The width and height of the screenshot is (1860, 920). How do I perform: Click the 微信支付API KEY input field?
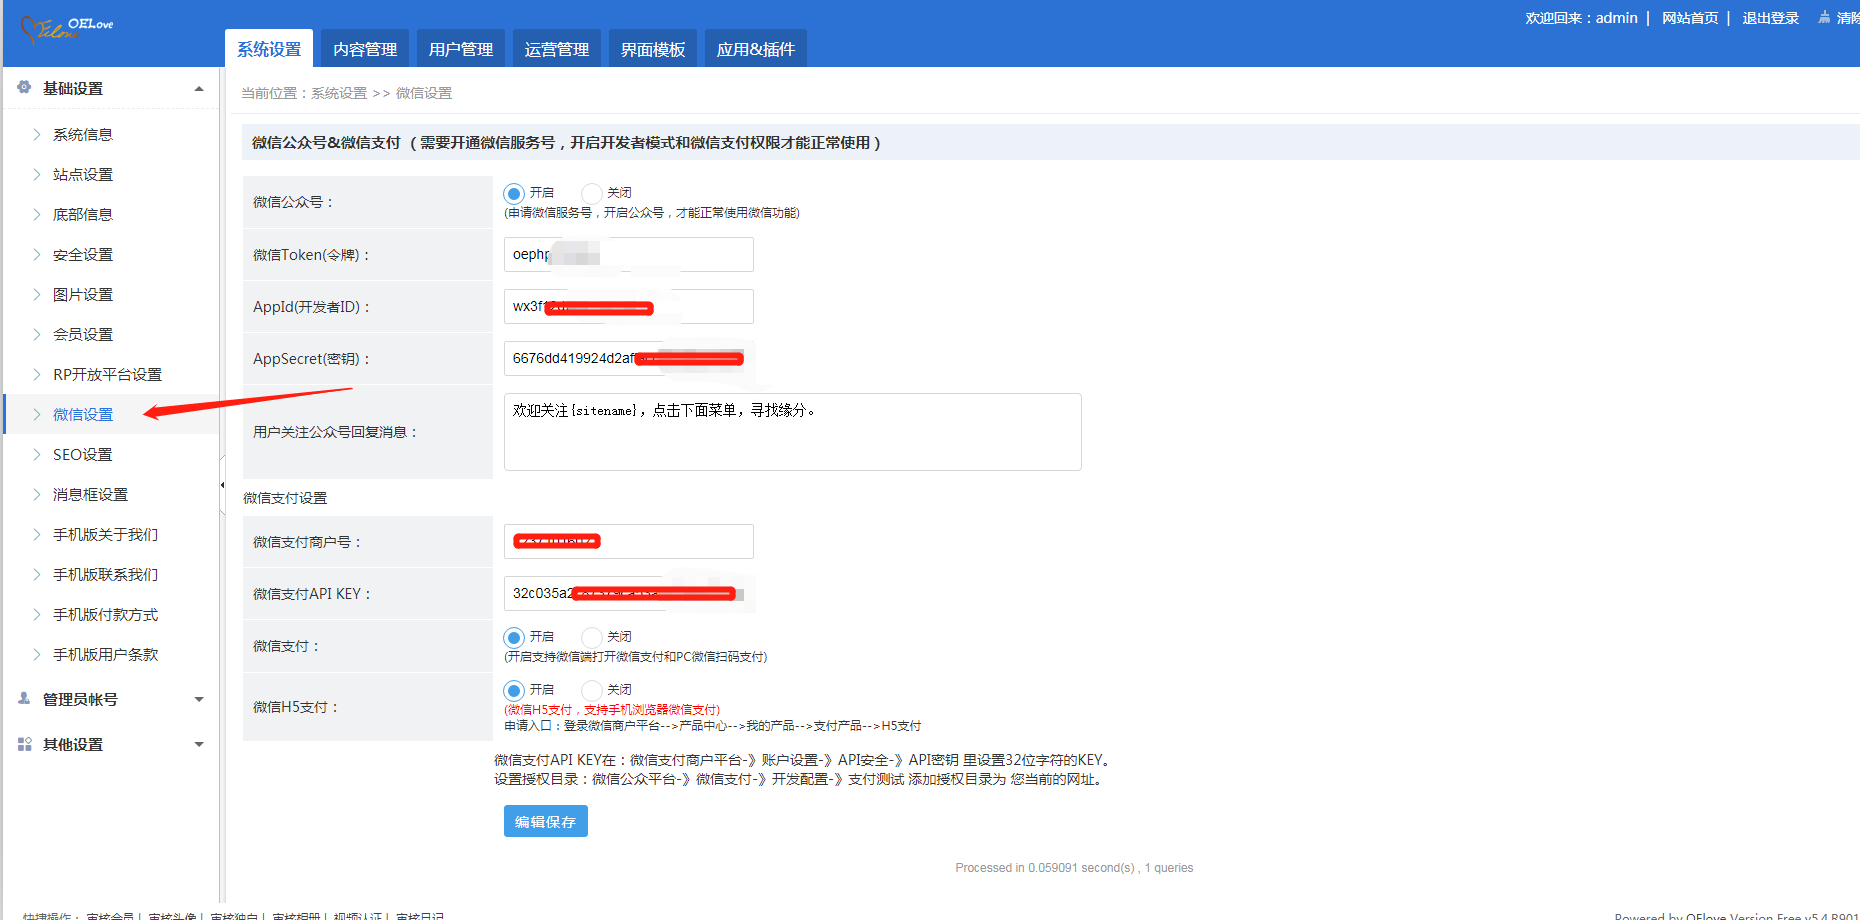[x=629, y=593]
